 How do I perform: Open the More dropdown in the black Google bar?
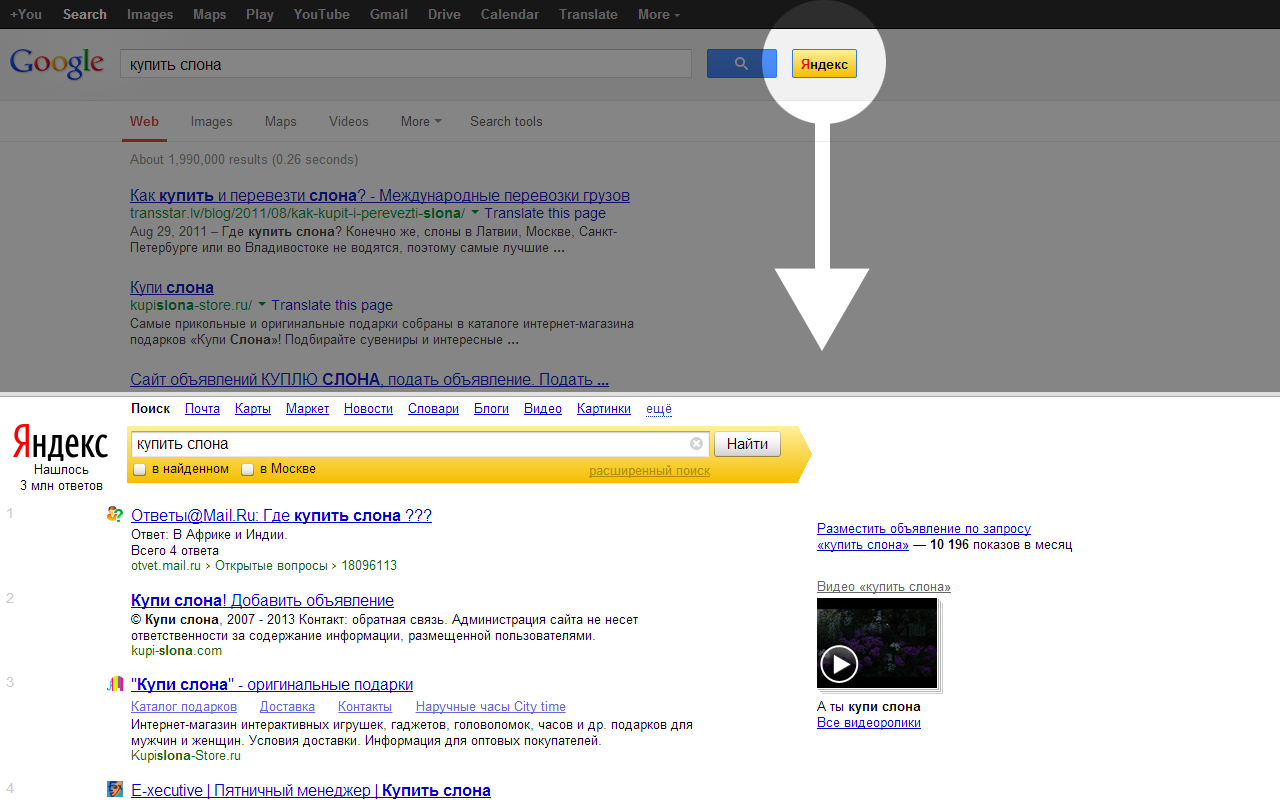(x=659, y=14)
